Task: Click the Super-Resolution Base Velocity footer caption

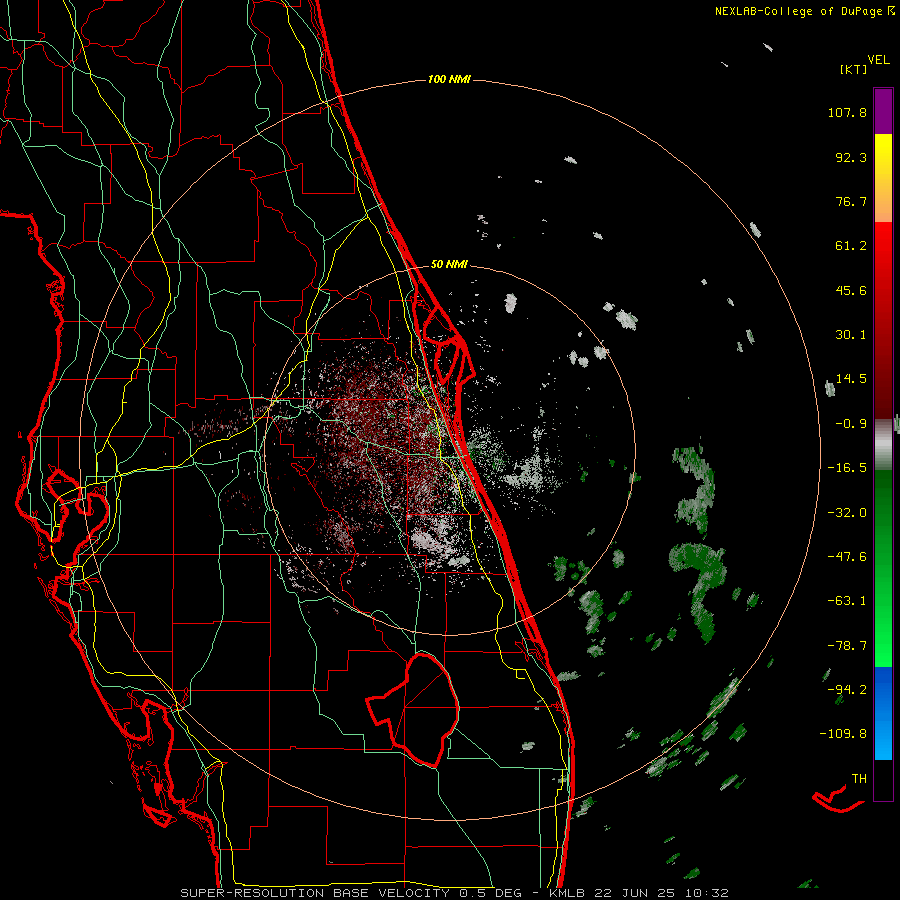Action: pyautogui.click(x=454, y=893)
